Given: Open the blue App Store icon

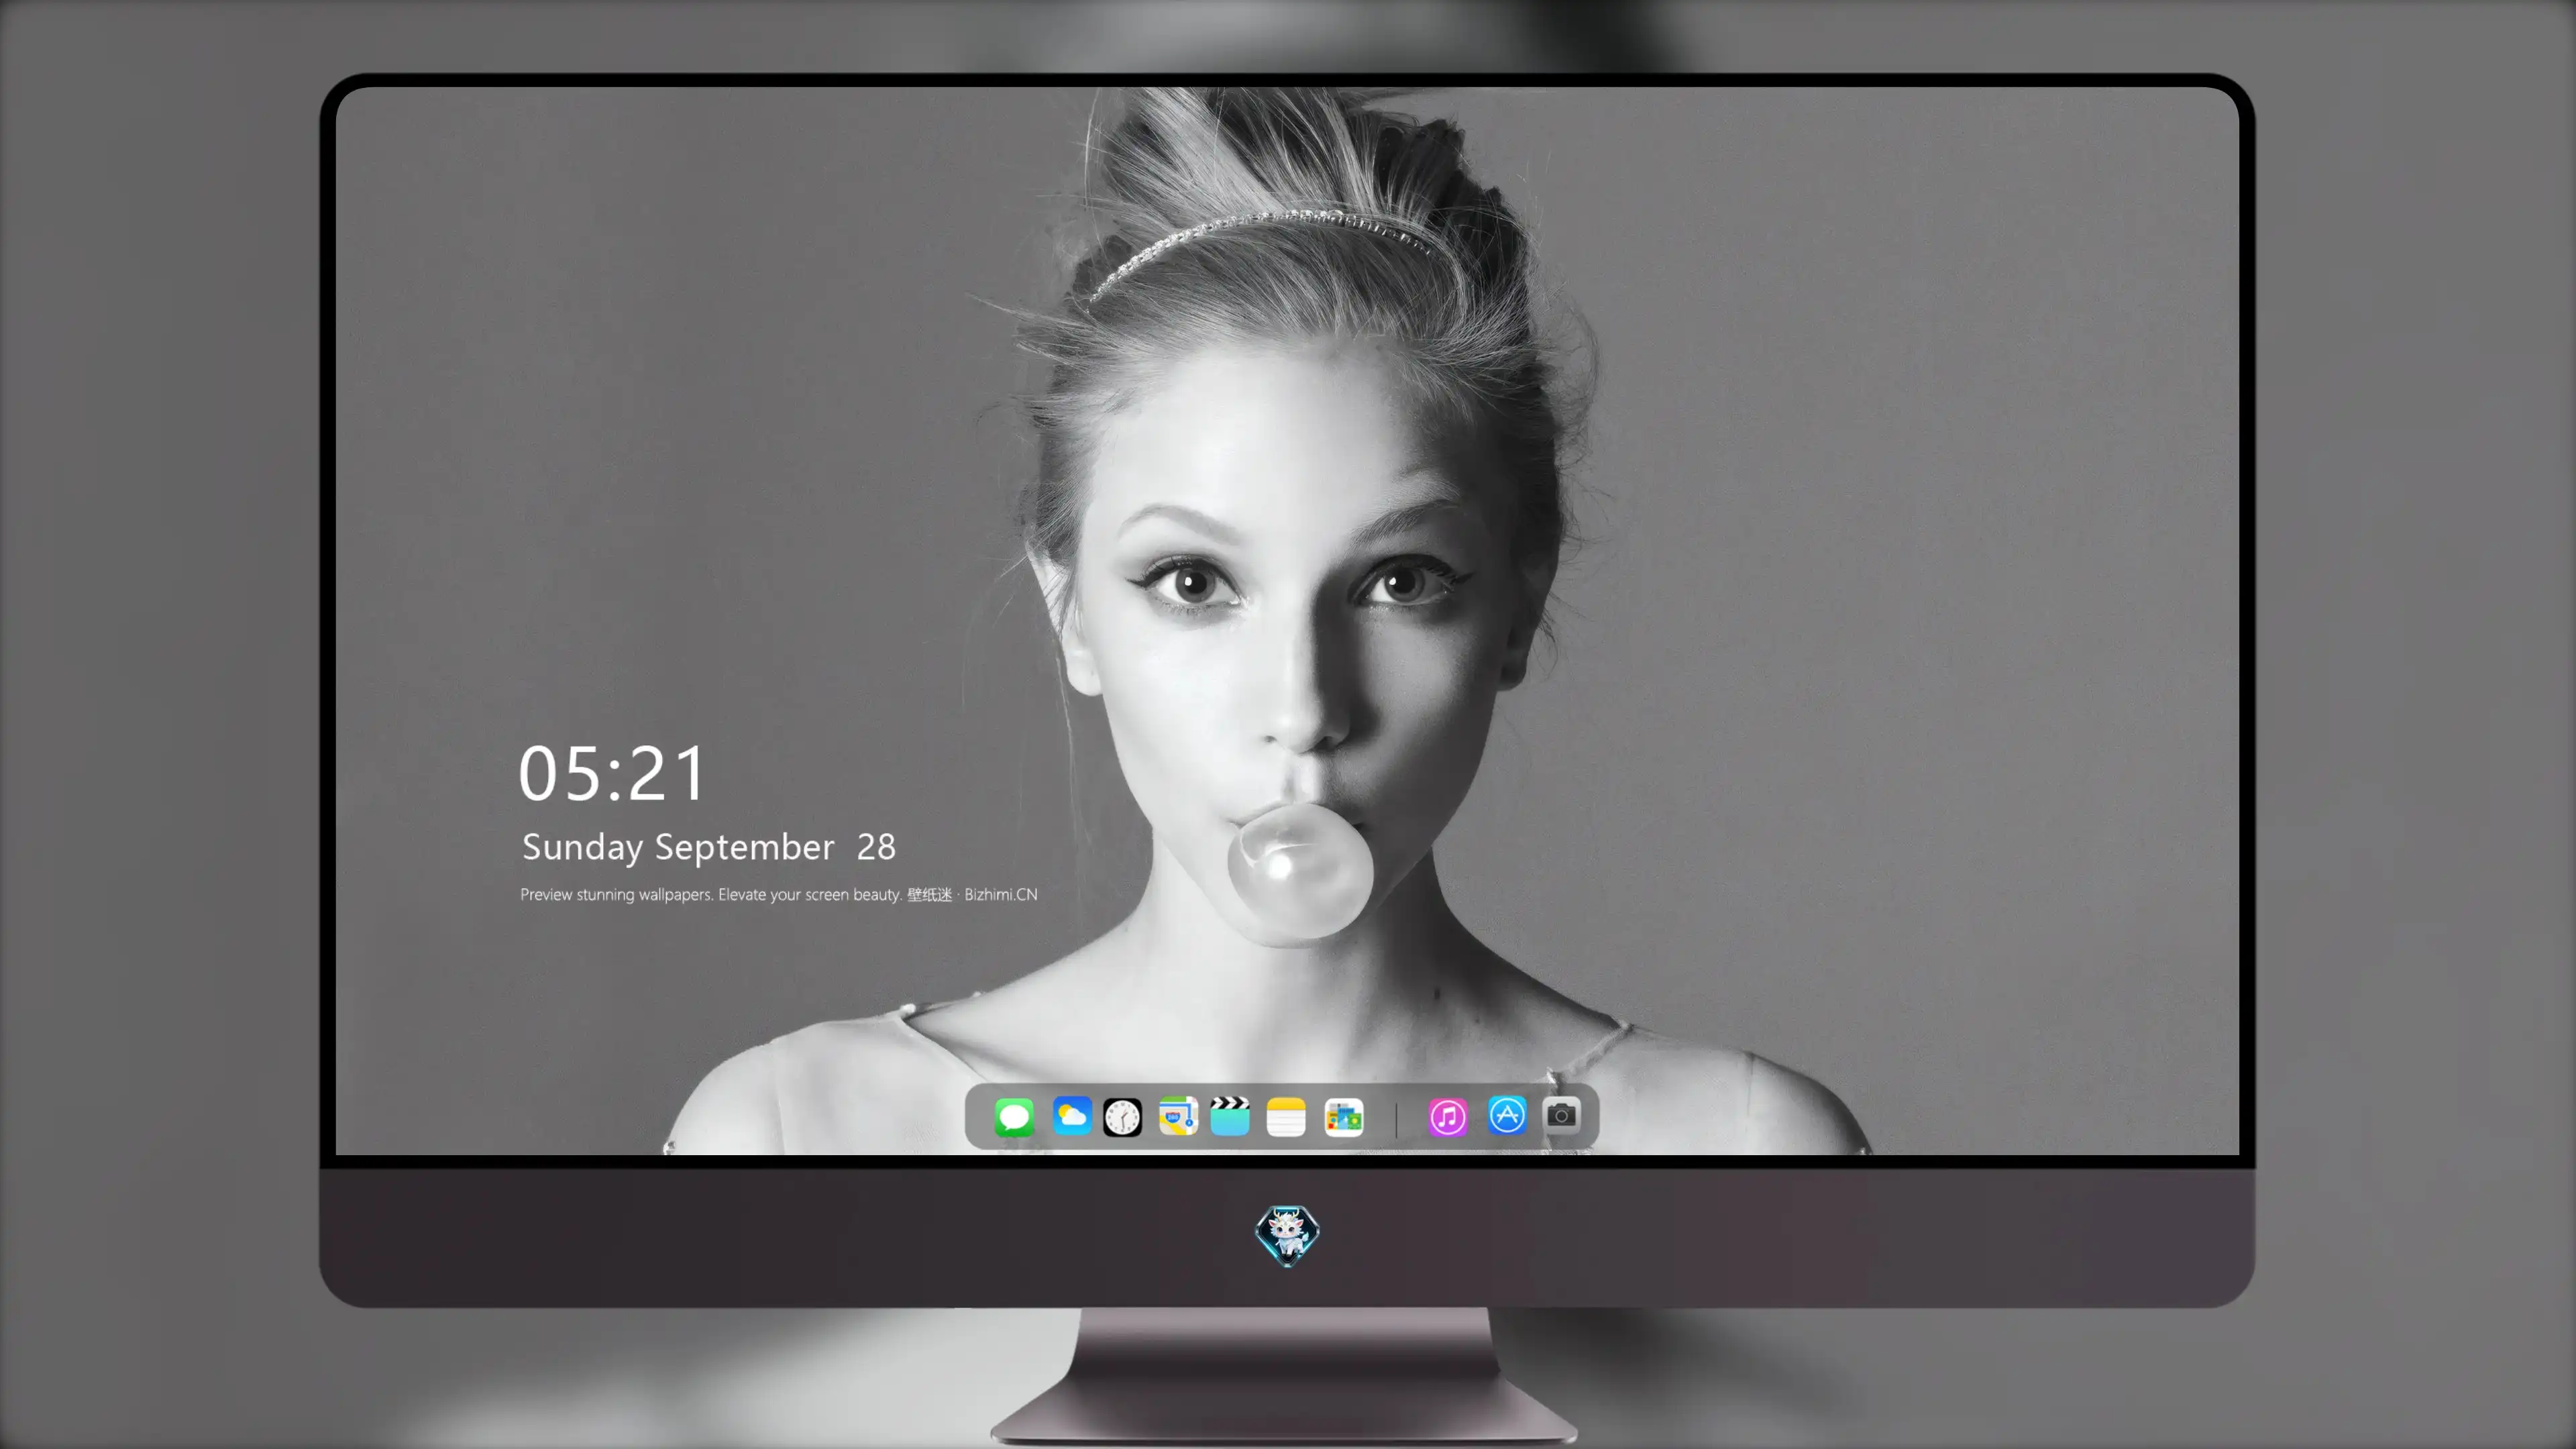Looking at the screenshot, I should coord(1506,1115).
